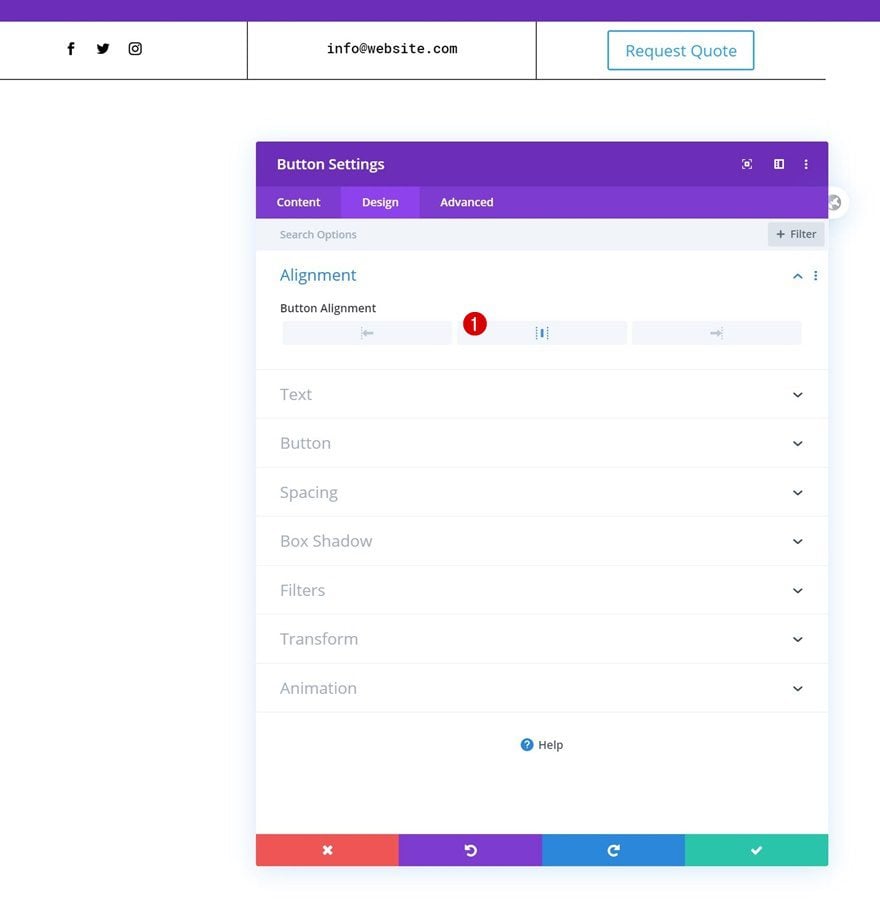The height and width of the screenshot is (912, 880).
Task: Open Button Settings more options menu
Action: coord(806,165)
